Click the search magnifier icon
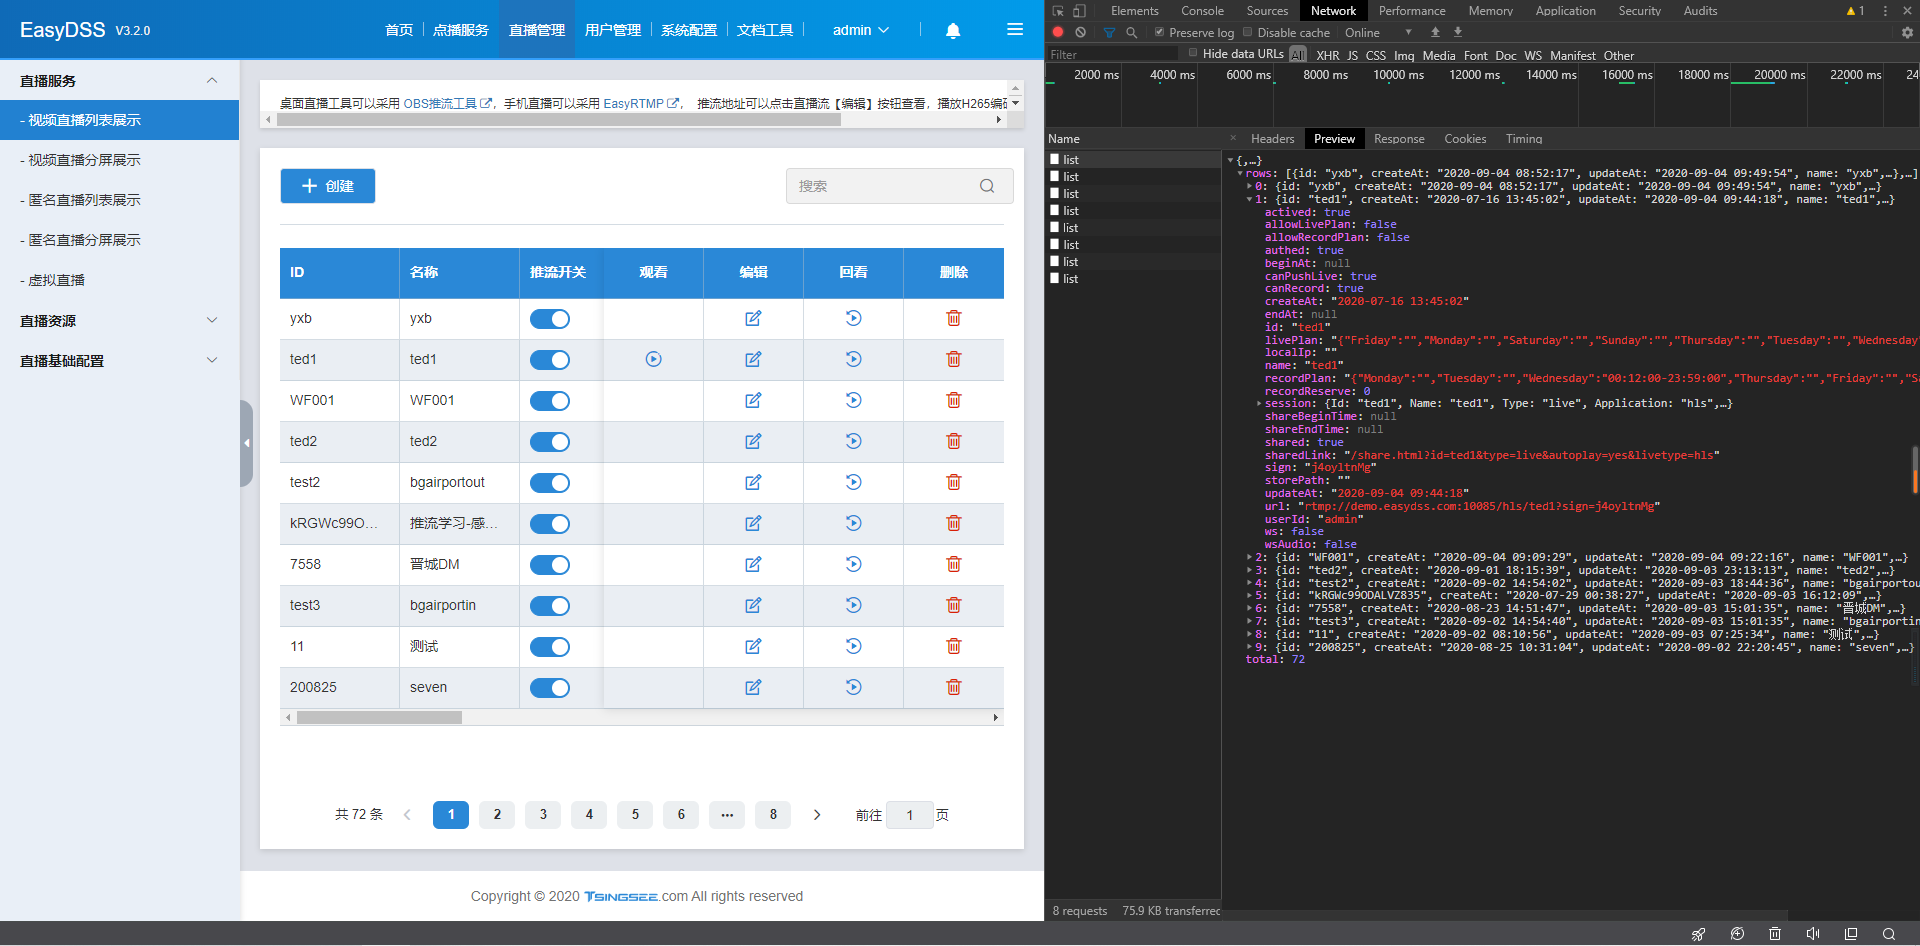Screen dimensions: 1920x946 click(x=987, y=186)
